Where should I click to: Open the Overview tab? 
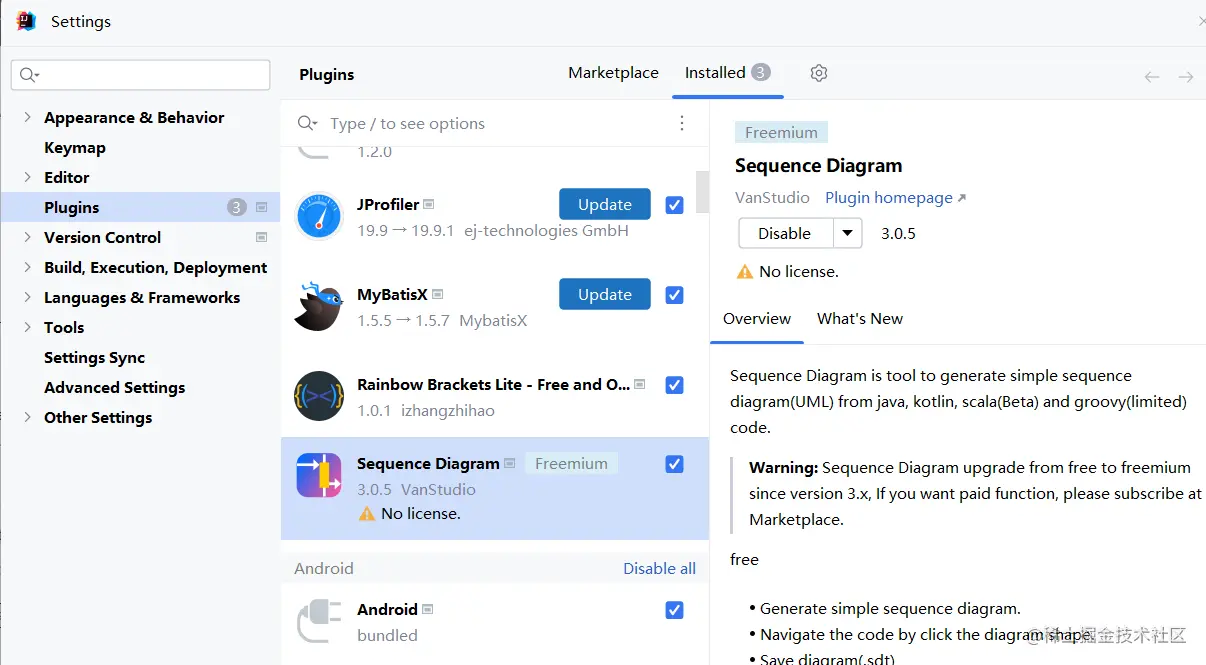point(757,319)
